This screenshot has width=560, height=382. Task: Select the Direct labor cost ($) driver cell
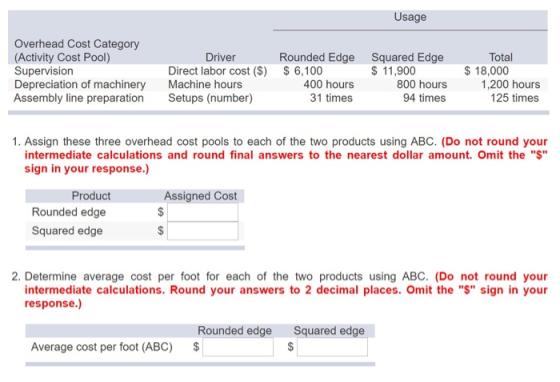tap(218, 71)
